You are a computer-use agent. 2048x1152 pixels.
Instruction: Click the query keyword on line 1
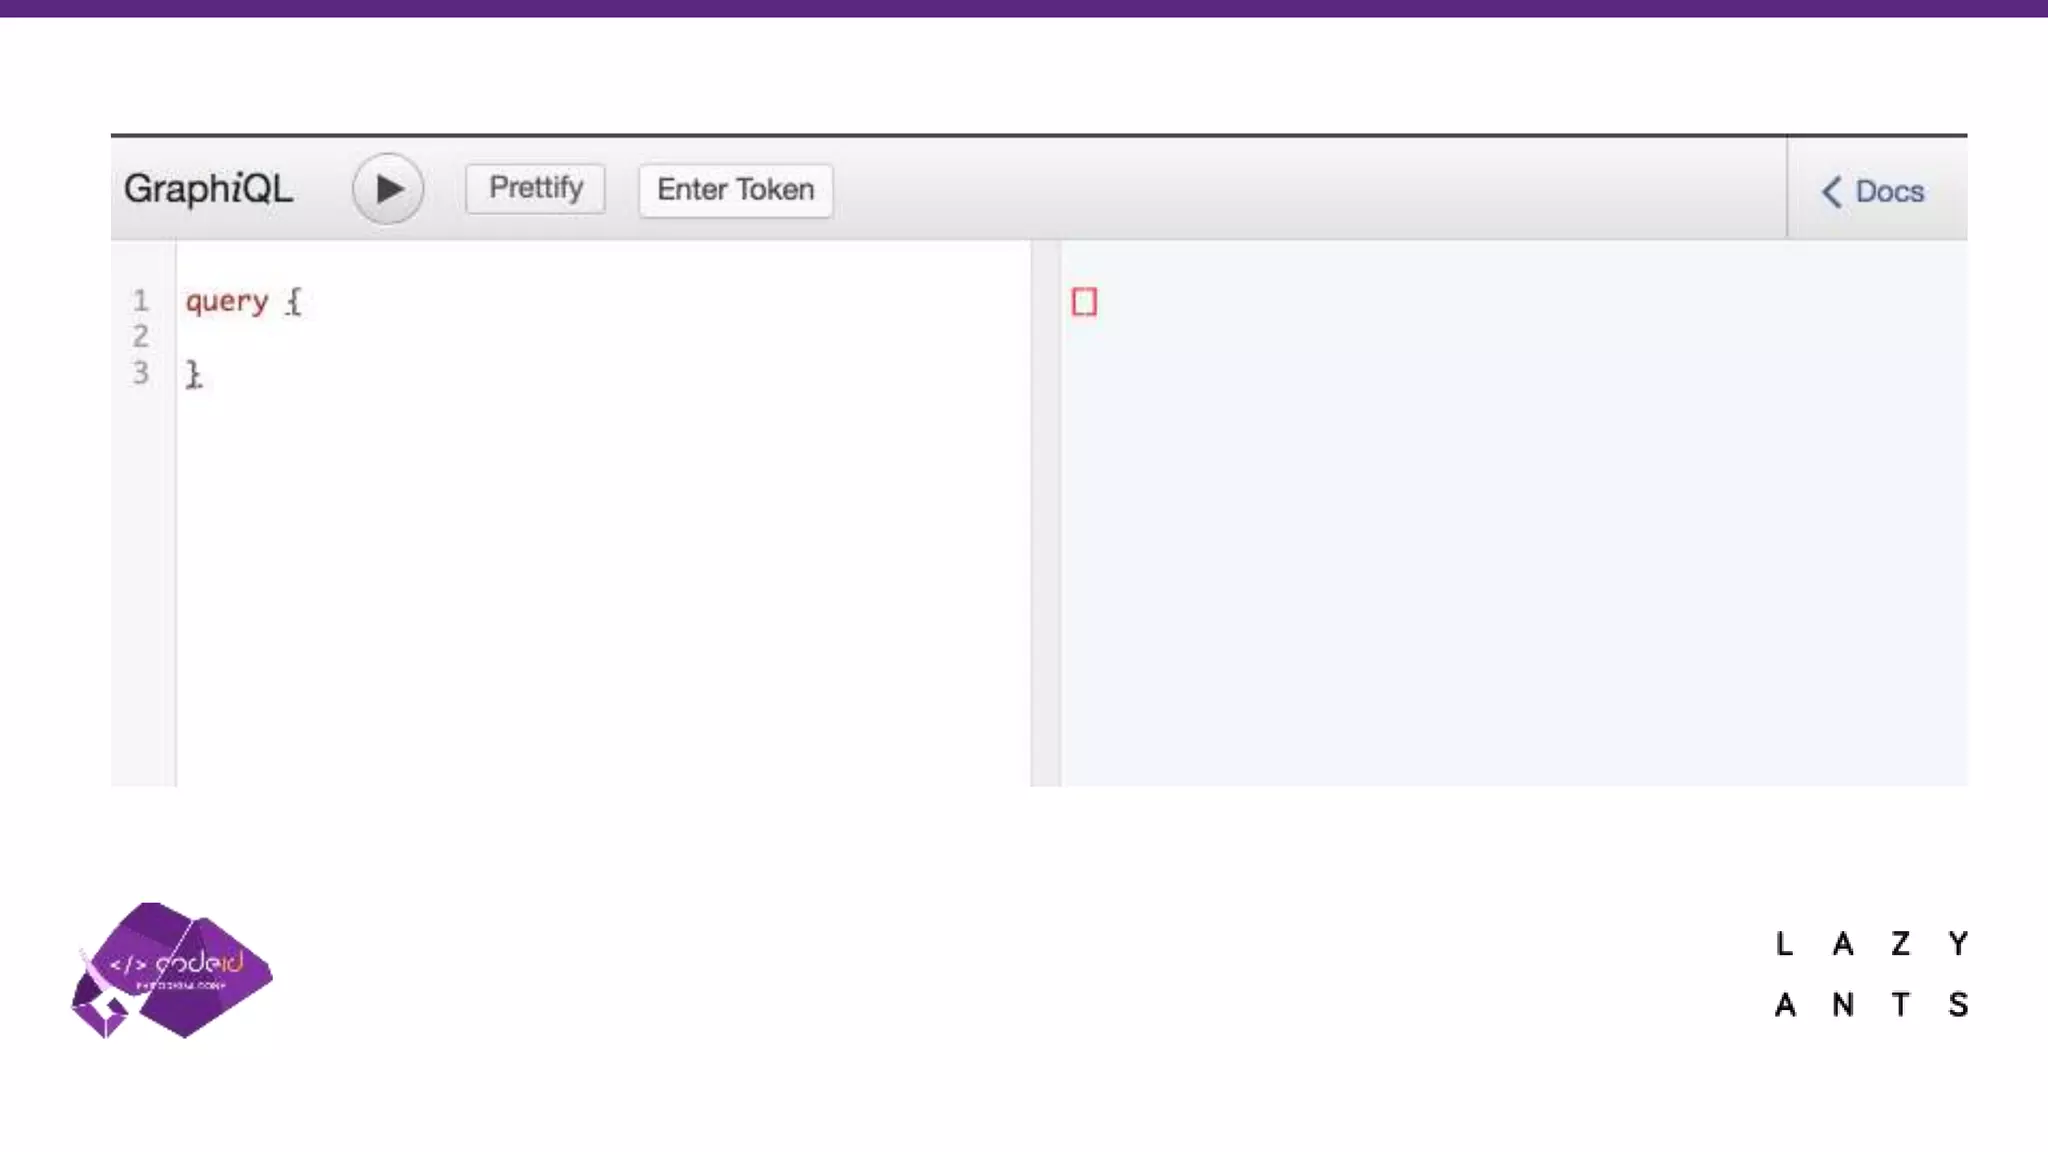227,301
